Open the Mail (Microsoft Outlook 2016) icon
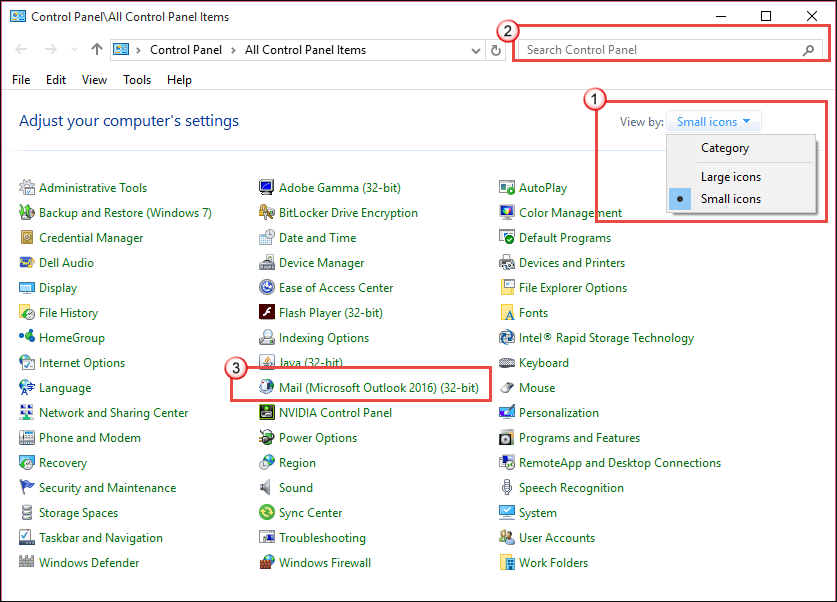This screenshot has height=602, width=837. (x=267, y=388)
